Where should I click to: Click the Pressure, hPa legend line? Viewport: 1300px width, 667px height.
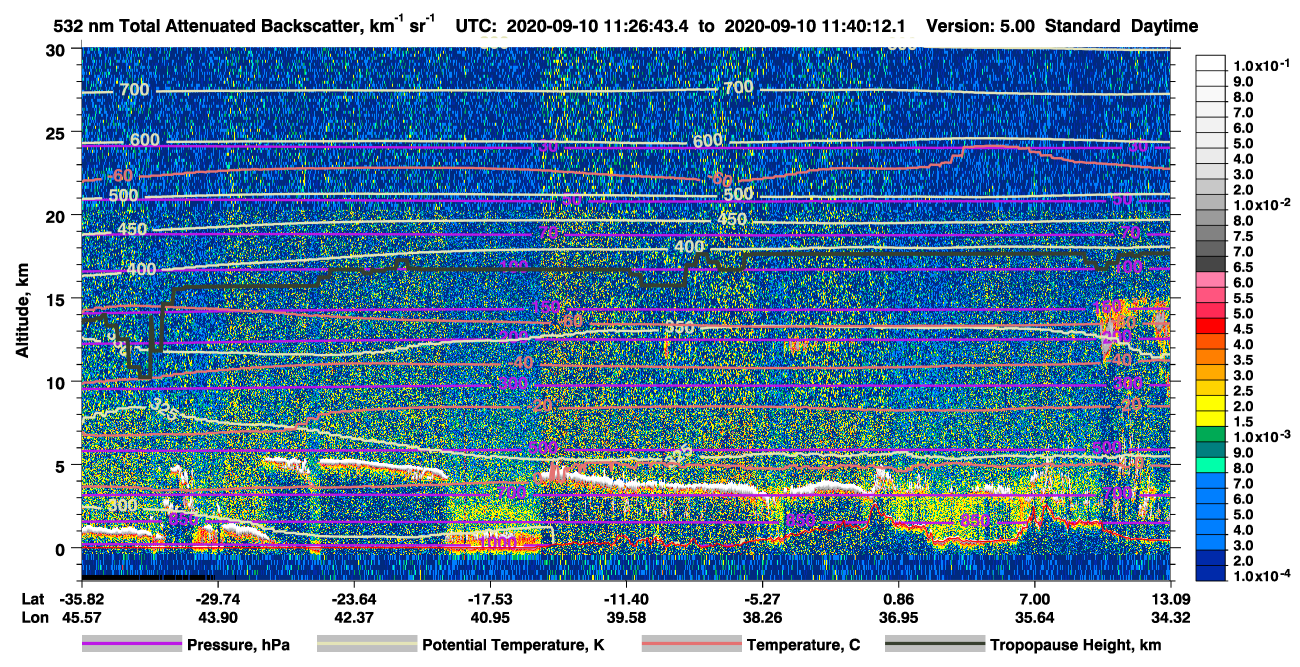pos(131,645)
